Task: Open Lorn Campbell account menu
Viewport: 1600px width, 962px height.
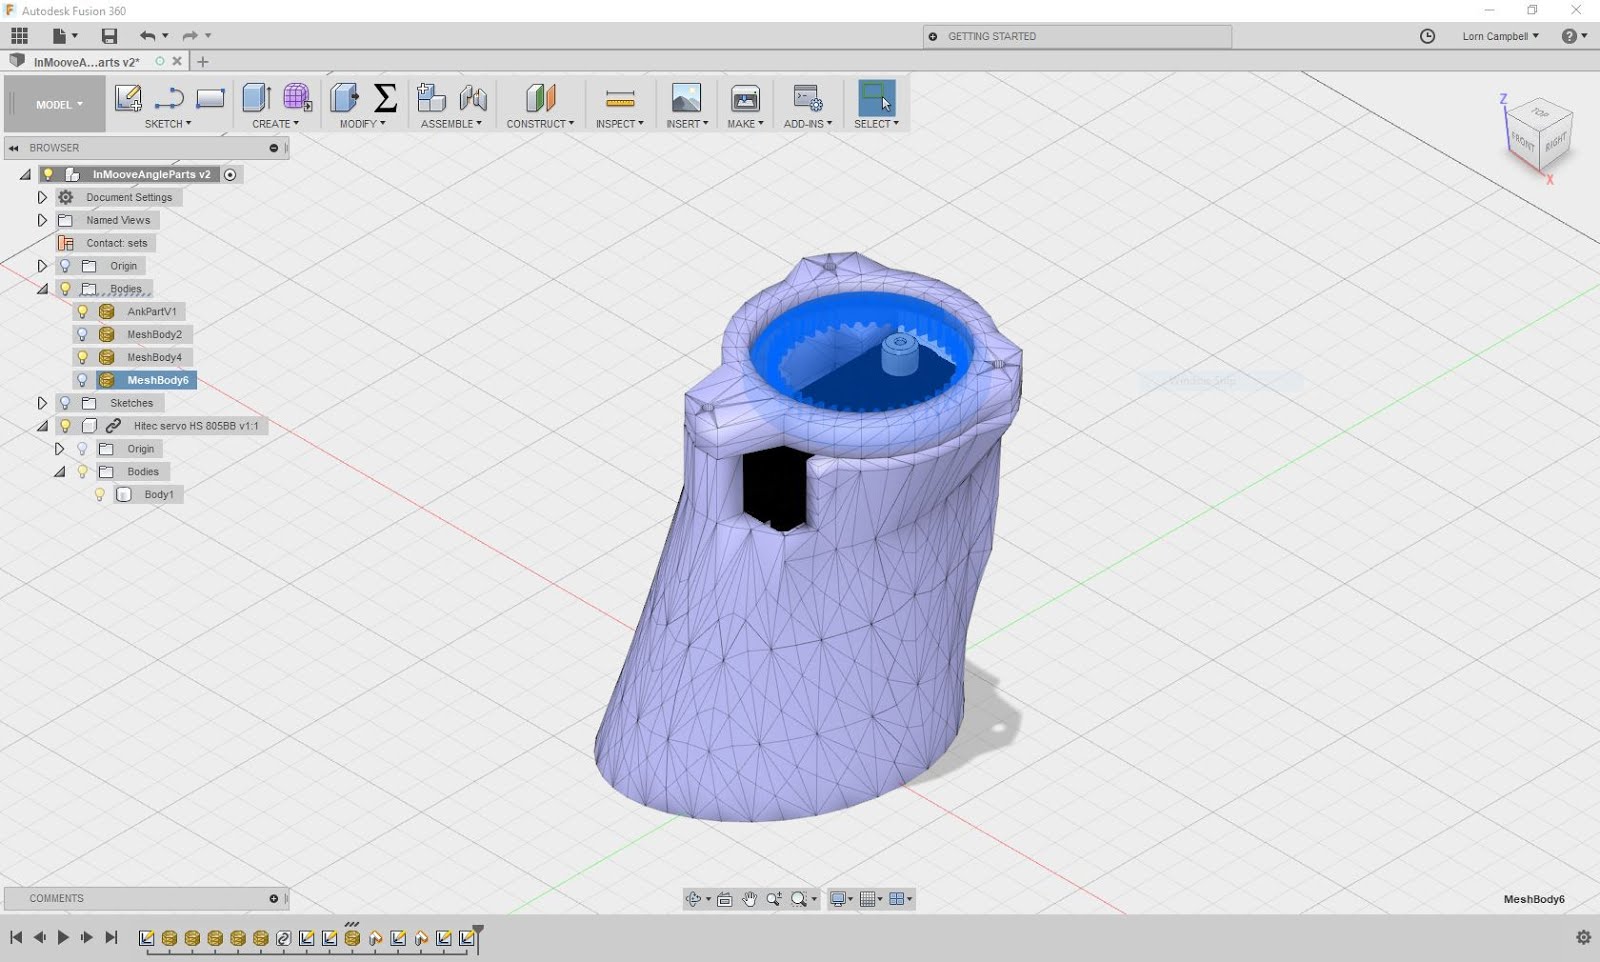Action: point(1499,36)
